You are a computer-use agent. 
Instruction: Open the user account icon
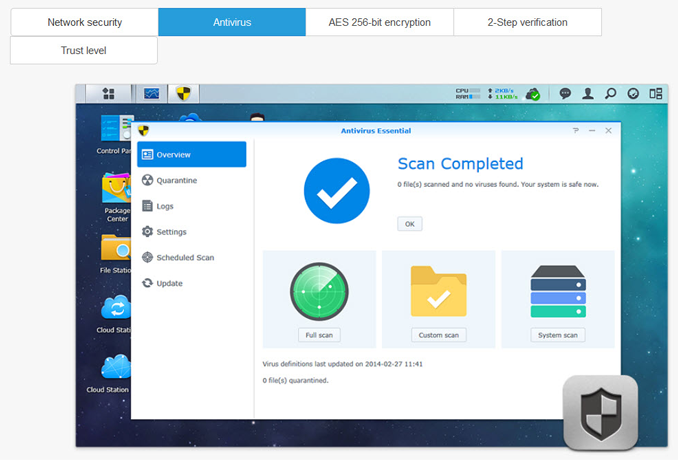tap(588, 93)
